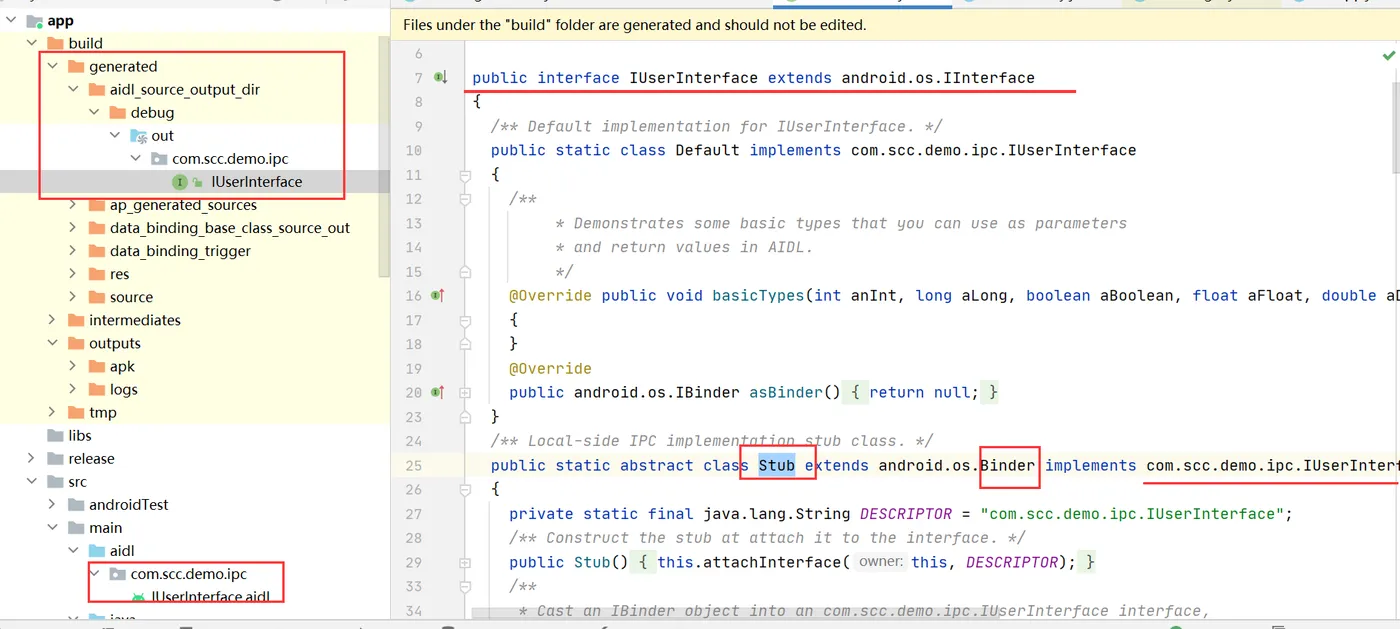Click the ap_generated_sources folder icon
The height and width of the screenshot is (629, 1400).
[x=96, y=204]
